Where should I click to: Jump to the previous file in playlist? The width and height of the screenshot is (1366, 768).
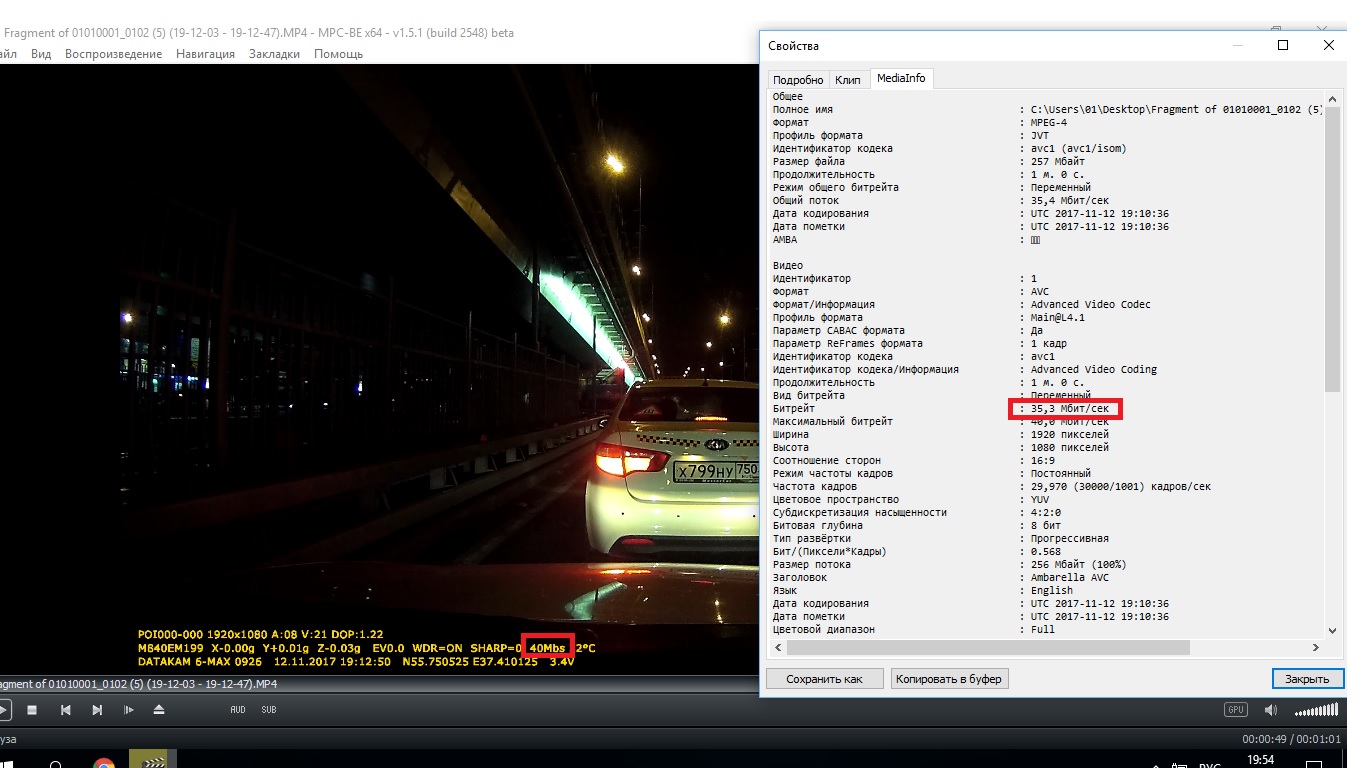click(x=65, y=710)
